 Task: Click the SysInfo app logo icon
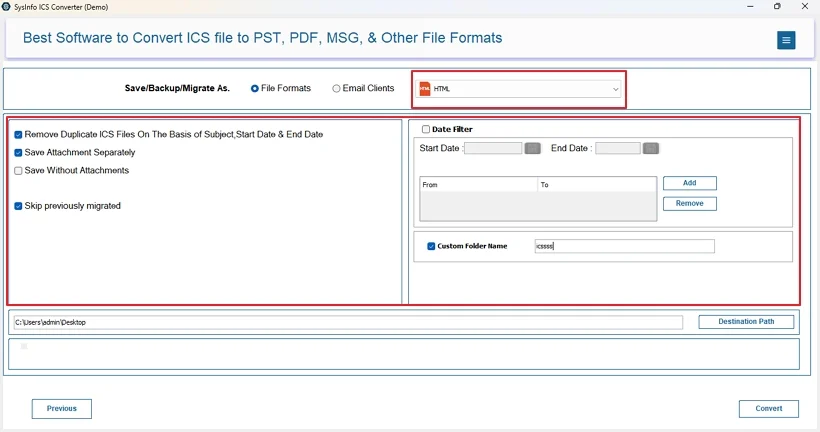(x=6, y=7)
